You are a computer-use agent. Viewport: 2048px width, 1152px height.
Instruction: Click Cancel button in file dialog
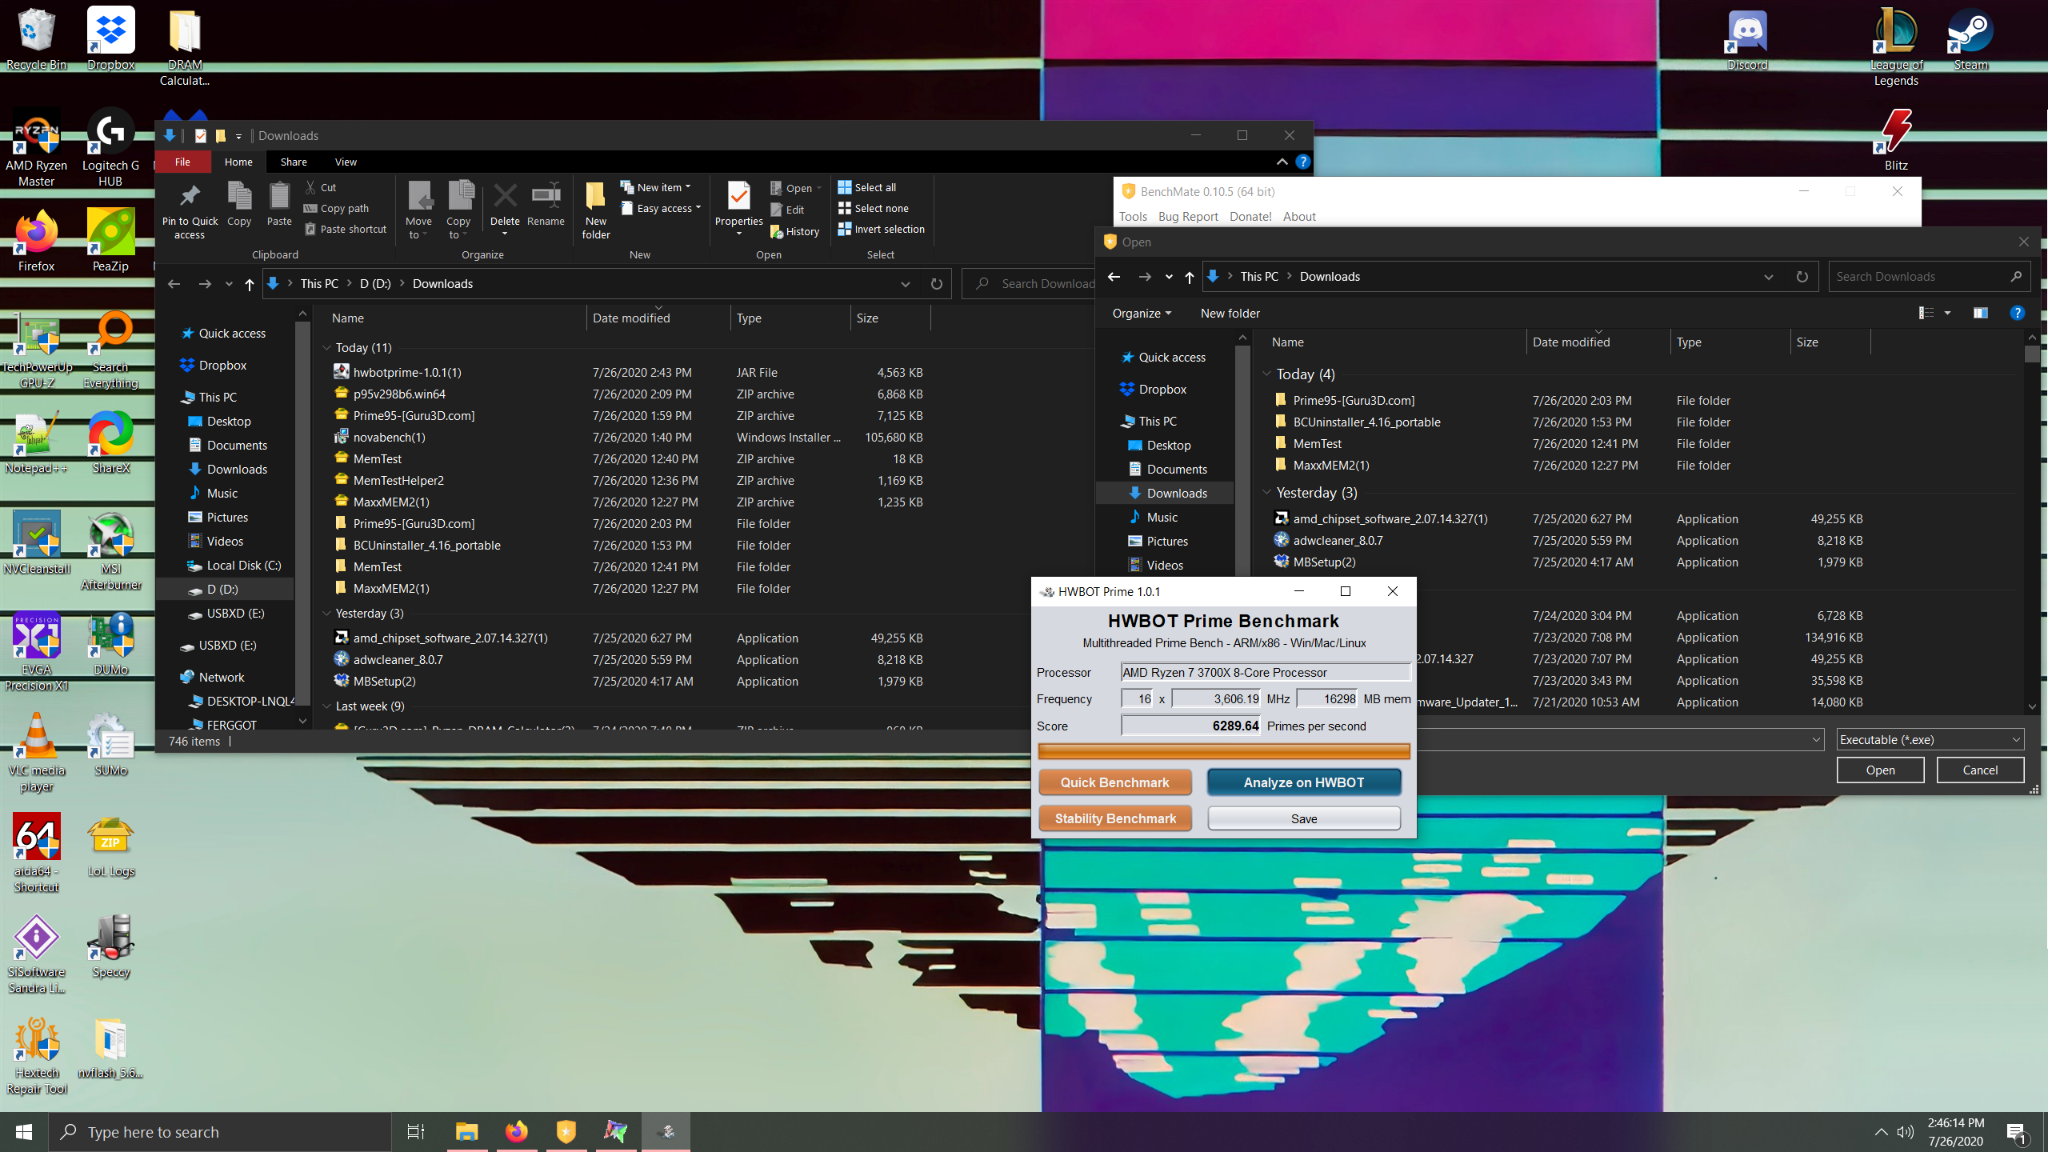coord(1980,770)
